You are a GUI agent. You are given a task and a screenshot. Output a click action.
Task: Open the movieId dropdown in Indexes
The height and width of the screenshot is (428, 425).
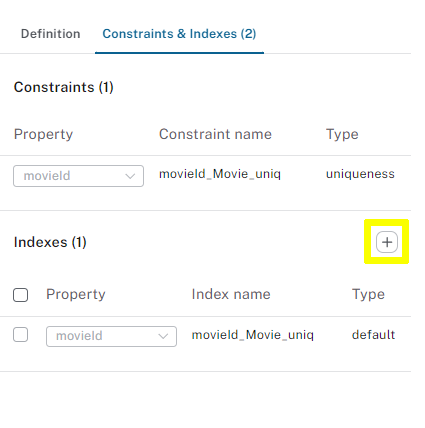point(111,336)
